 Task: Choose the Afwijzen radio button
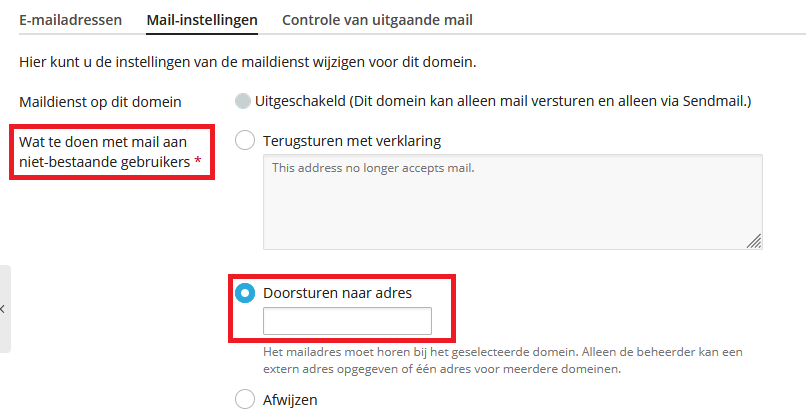(245, 399)
